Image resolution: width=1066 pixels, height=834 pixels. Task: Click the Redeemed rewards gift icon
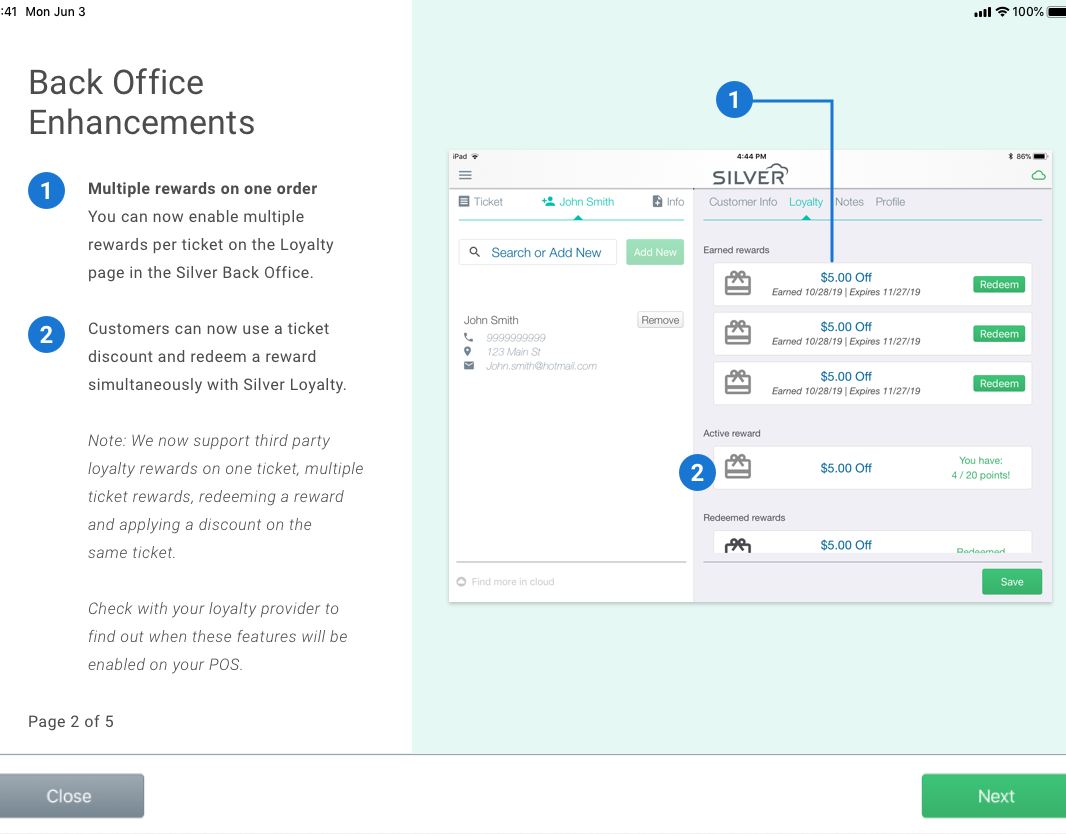pyautogui.click(x=738, y=544)
